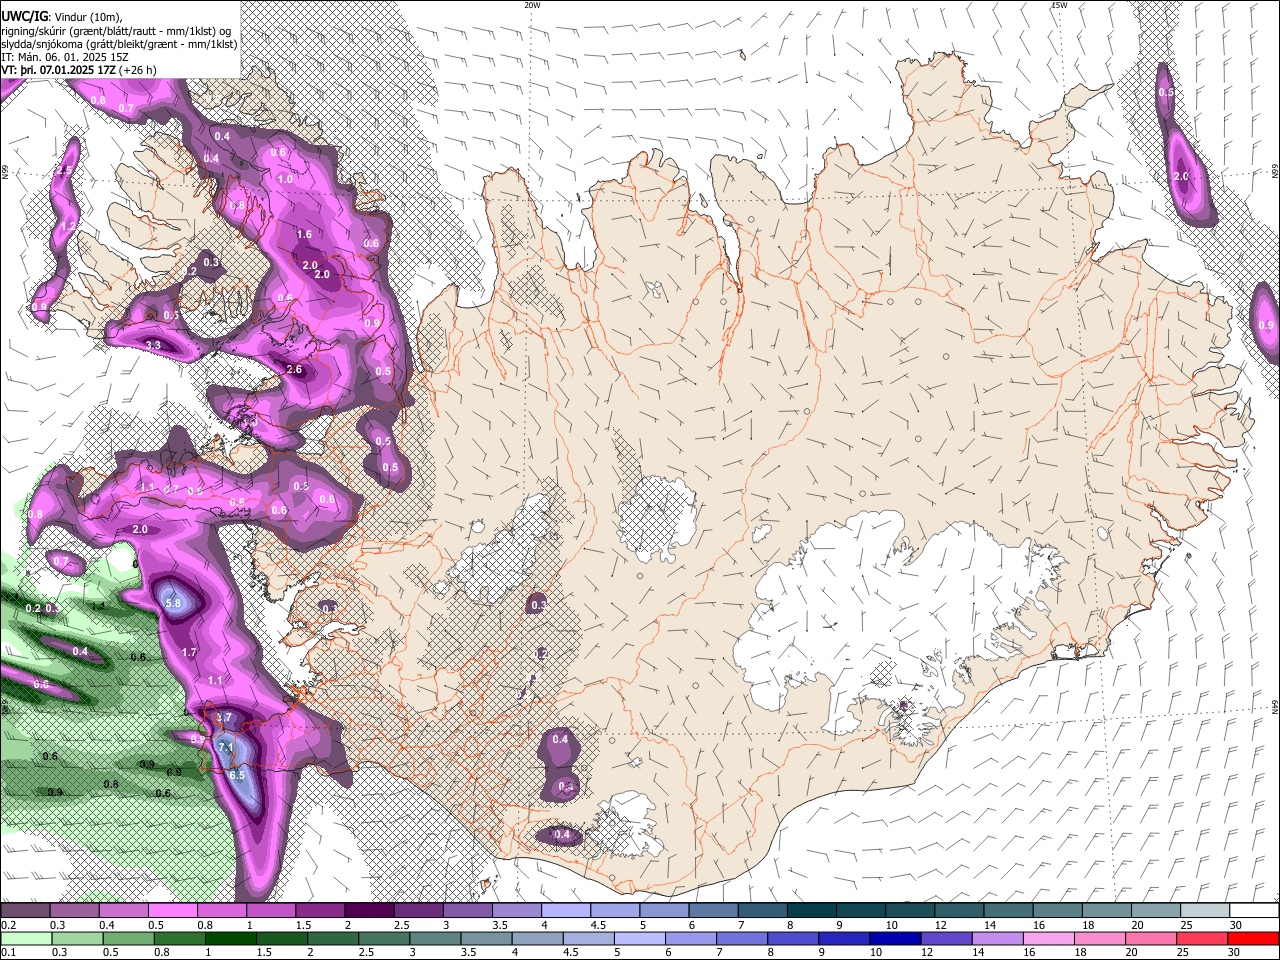Click the bright red 30+ rain legend swatch
The width and height of the screenshot is (1280, 960).
tap(1254, 938)
